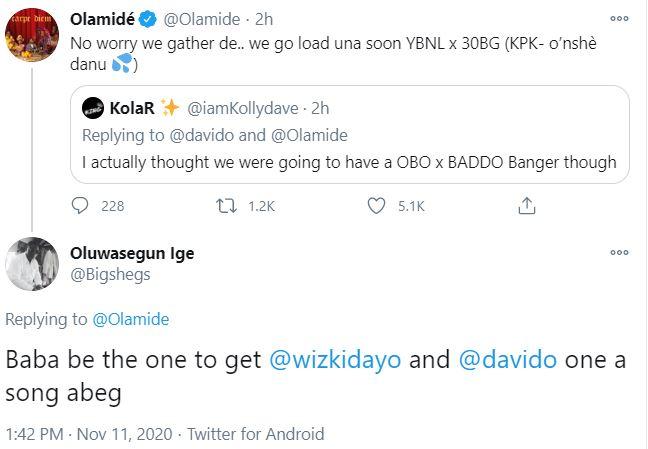Screen dimensions: 648x449
Task: Click KolaR's small avatar in quoted tweet
Action: [x=93, y=107]
